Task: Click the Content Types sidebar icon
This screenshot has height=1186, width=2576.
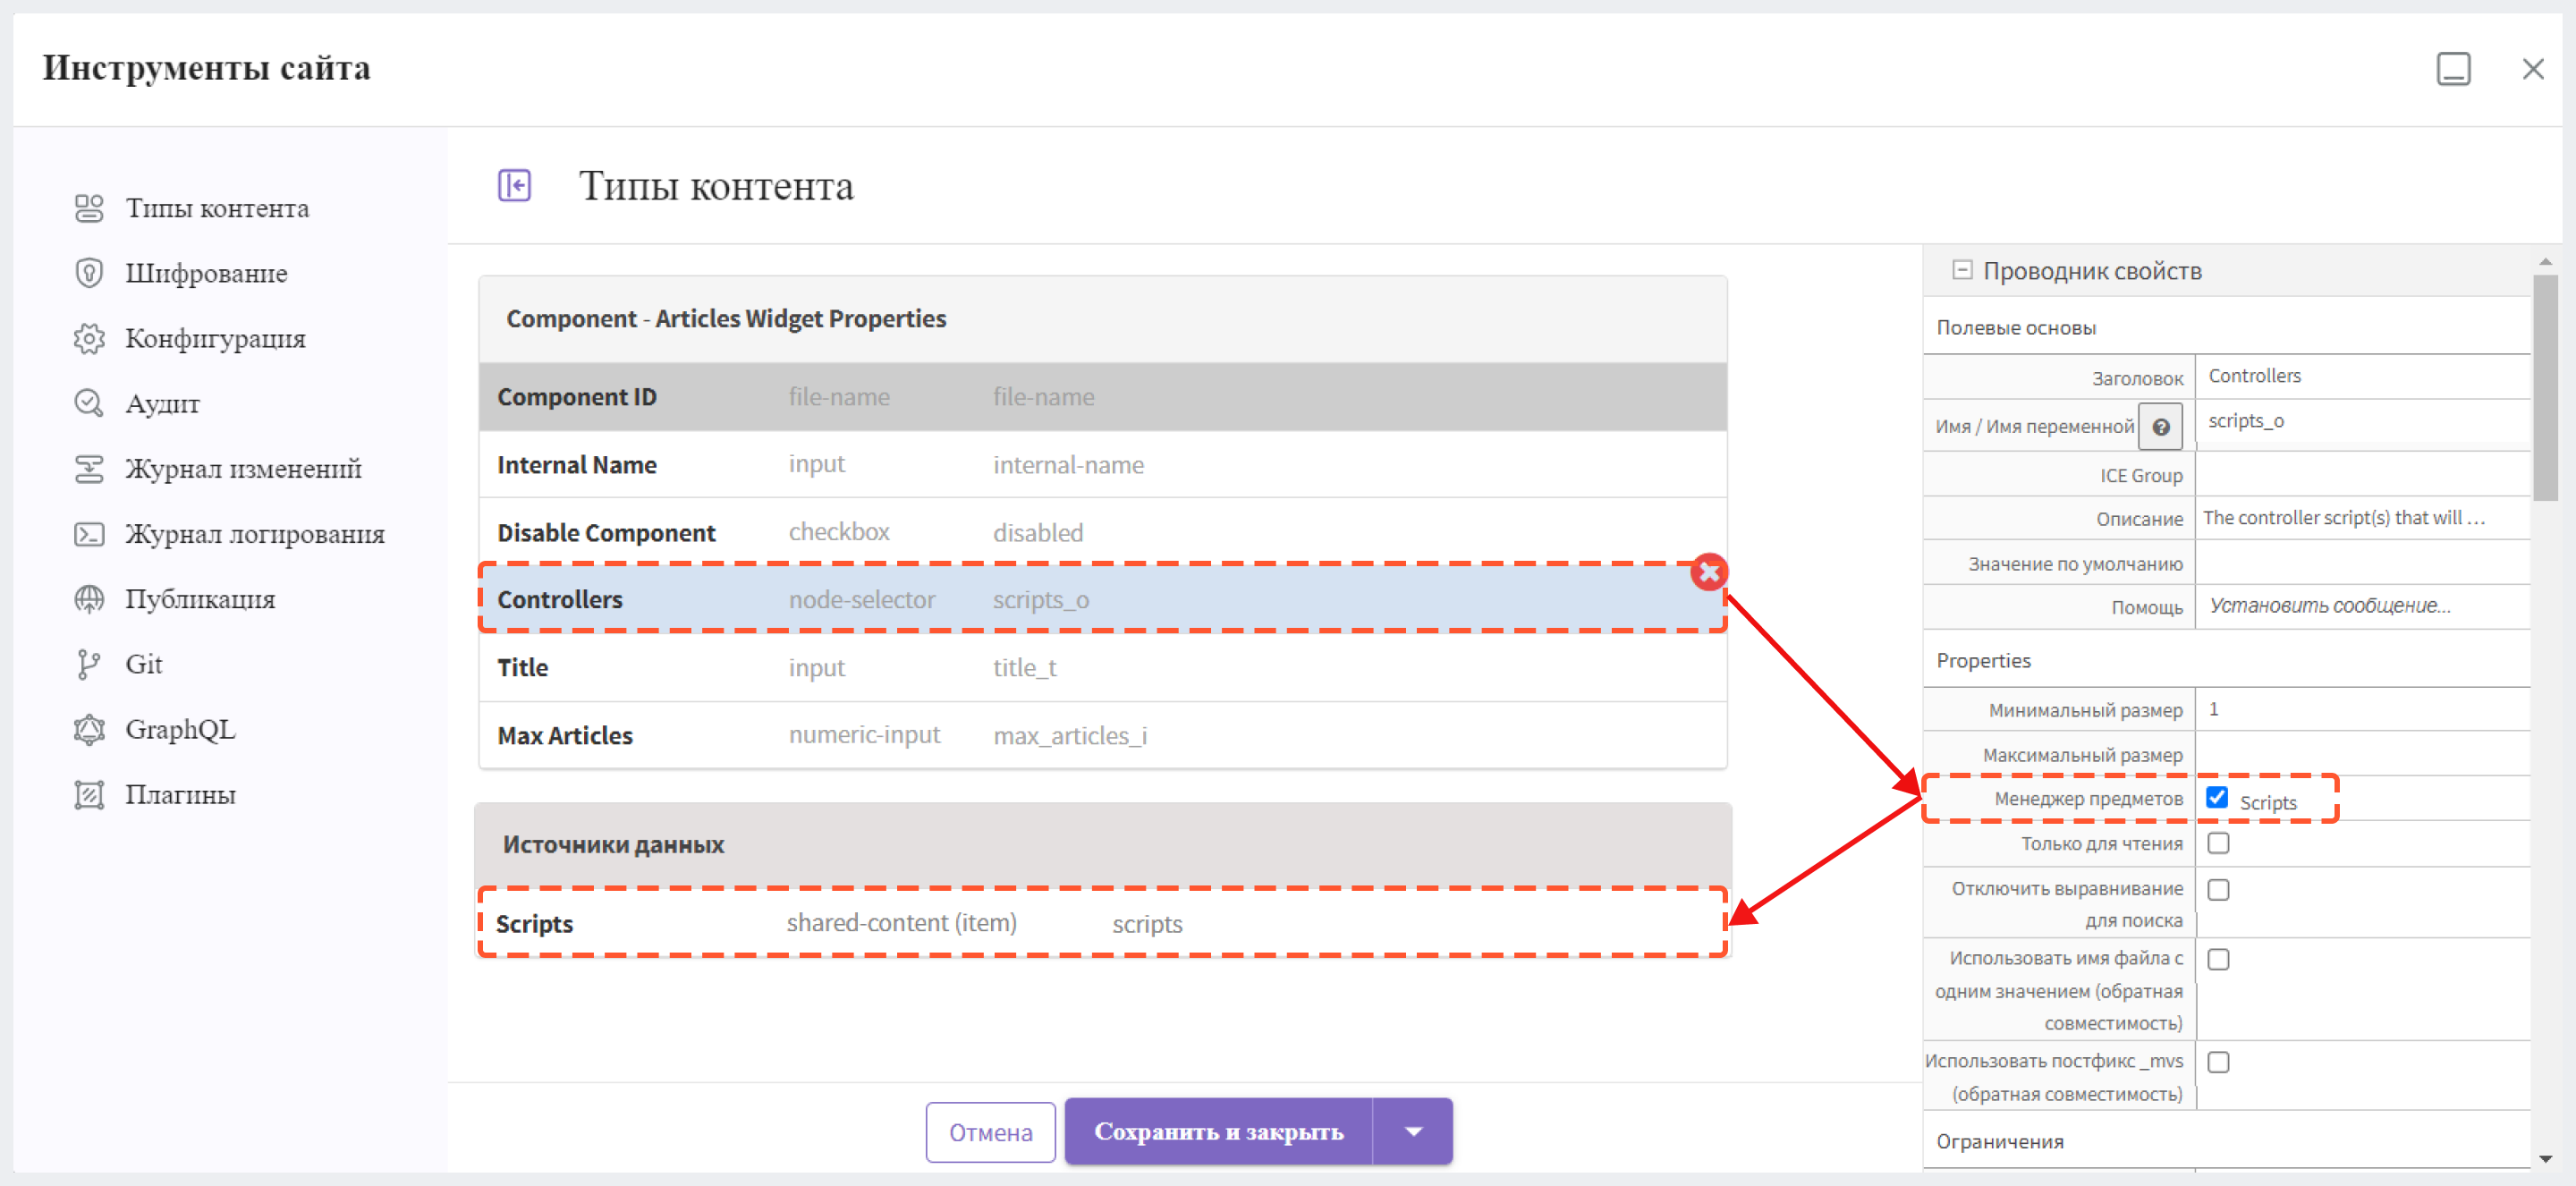Action: (89, 208)
